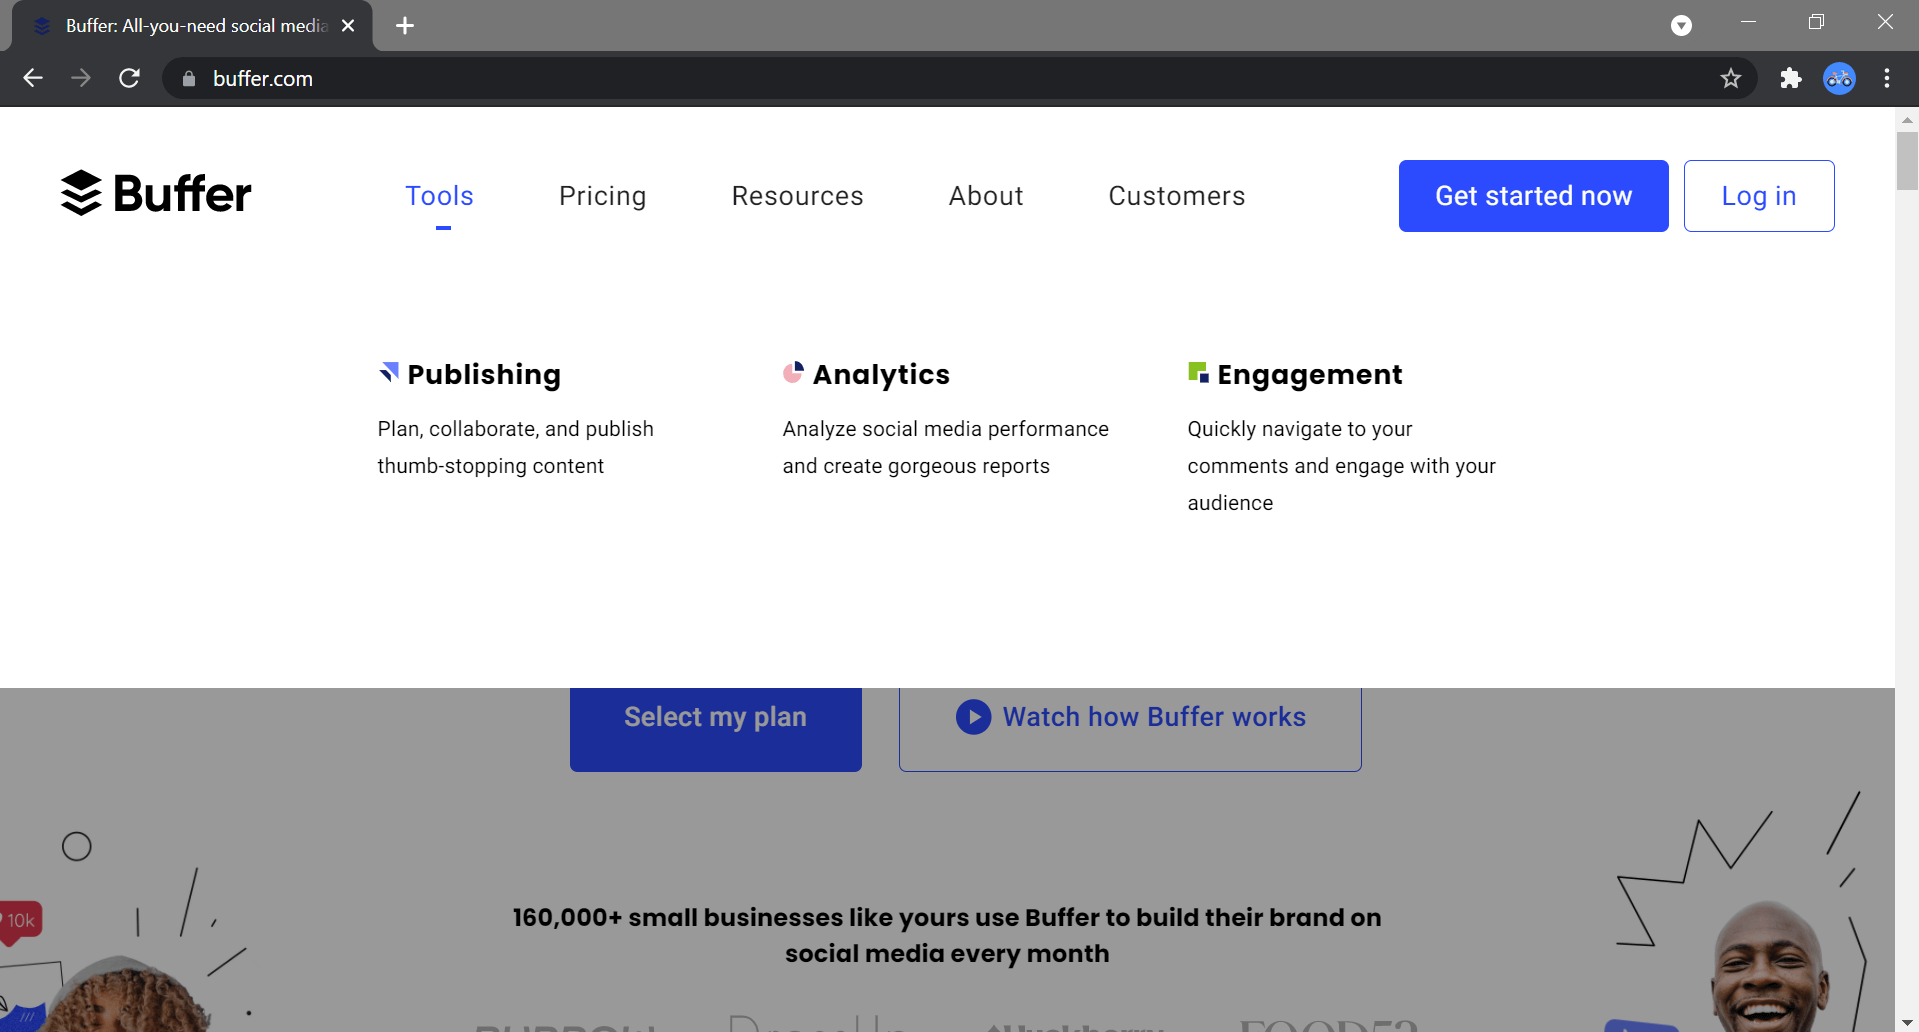Click the Analyze social media performance description
This screenshot has width=1919, height=1032.
click(x=946, y=447)
